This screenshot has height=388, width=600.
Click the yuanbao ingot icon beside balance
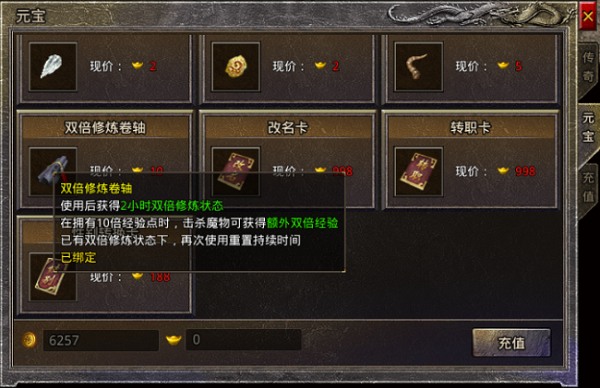pos(173,340)
